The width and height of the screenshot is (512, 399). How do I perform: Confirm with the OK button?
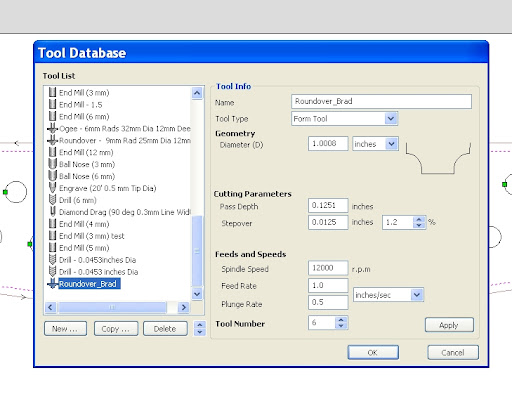[x=373, y=352]
